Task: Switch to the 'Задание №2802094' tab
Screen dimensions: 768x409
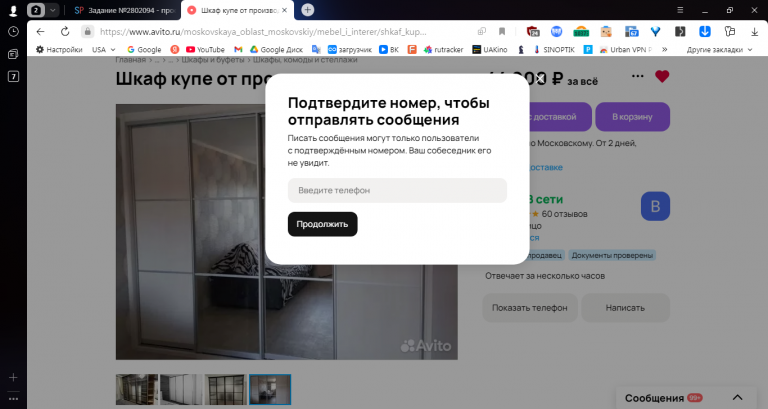Action: pos(124,10)
